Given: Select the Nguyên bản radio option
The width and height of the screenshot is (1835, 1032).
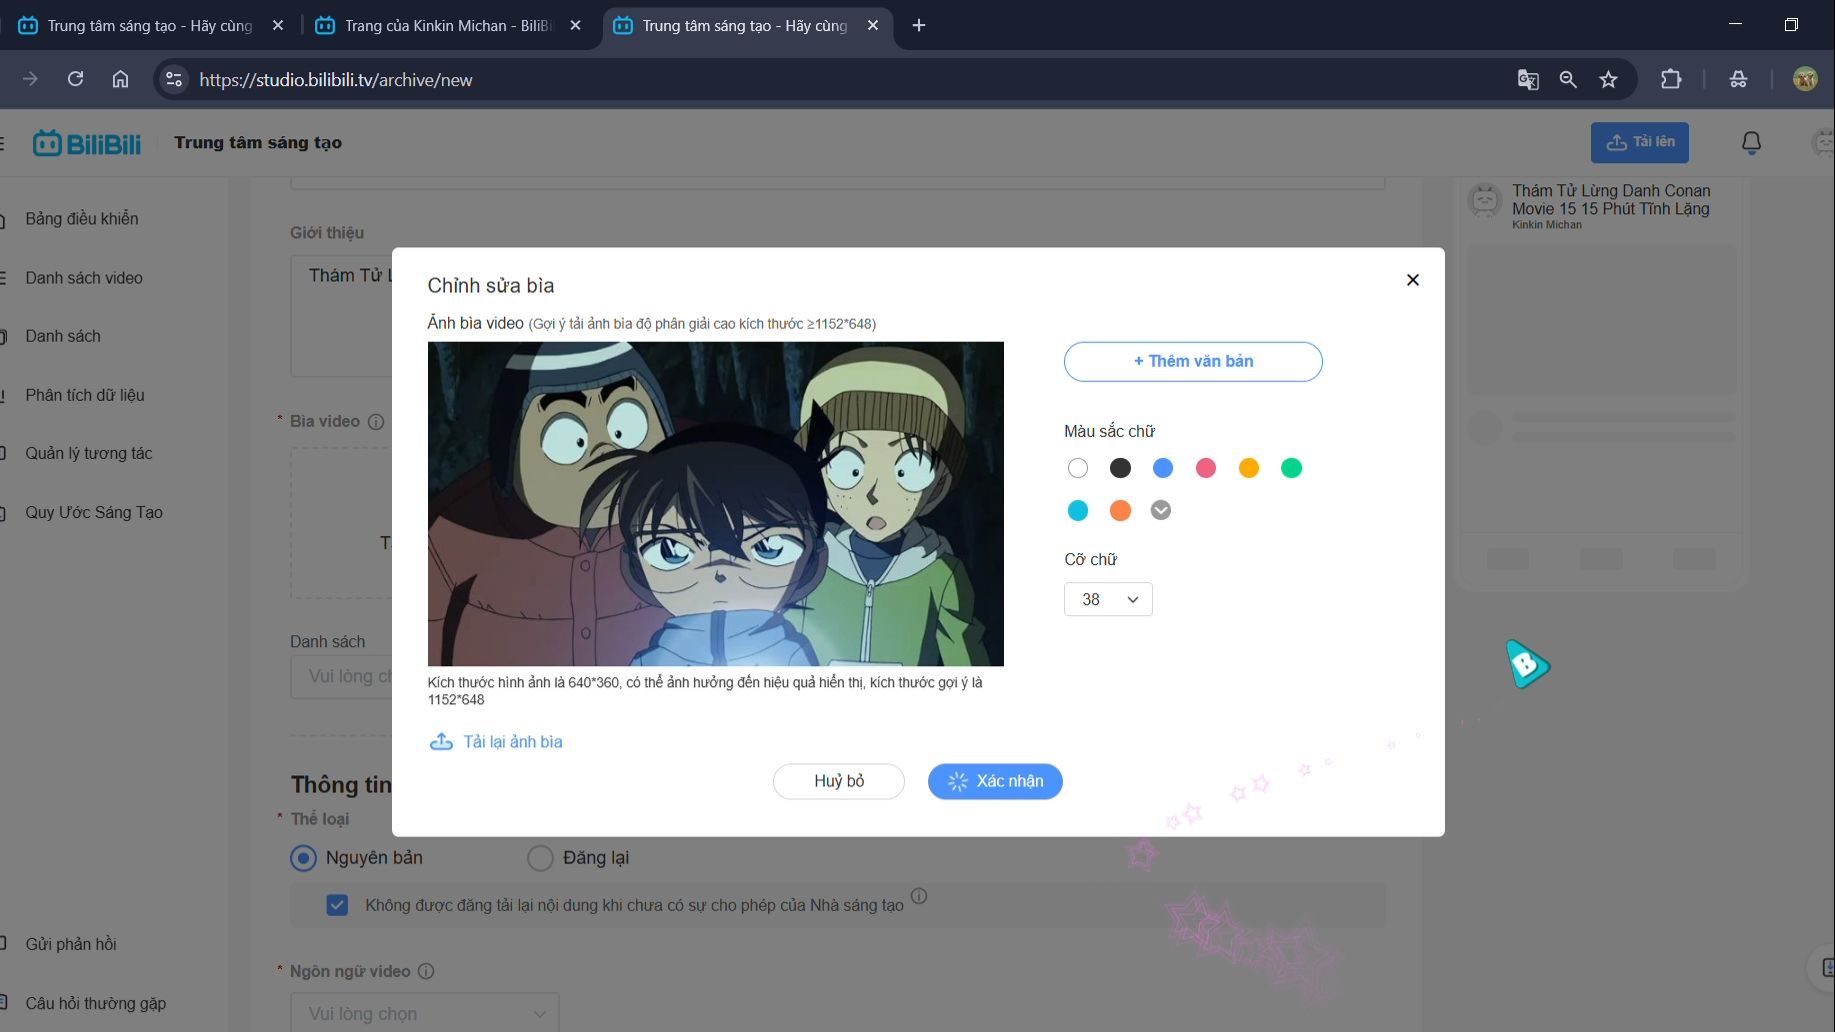Looking at the screenshot, I should point(303,858).
